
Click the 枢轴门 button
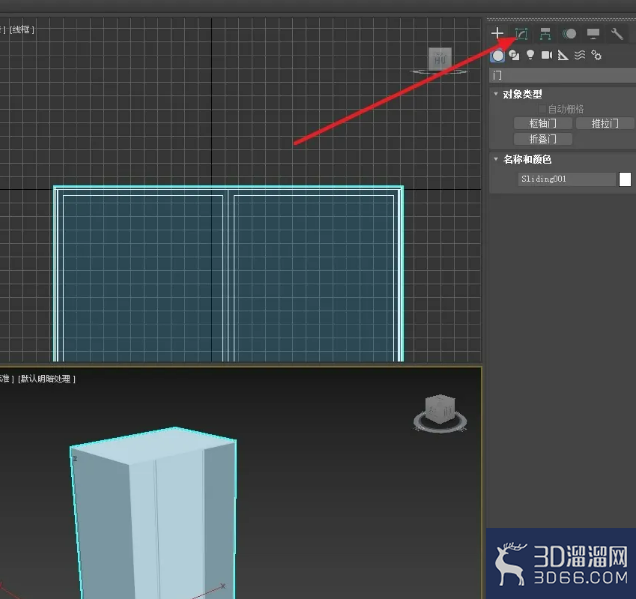pyautogui.click(x=543, y=123)
